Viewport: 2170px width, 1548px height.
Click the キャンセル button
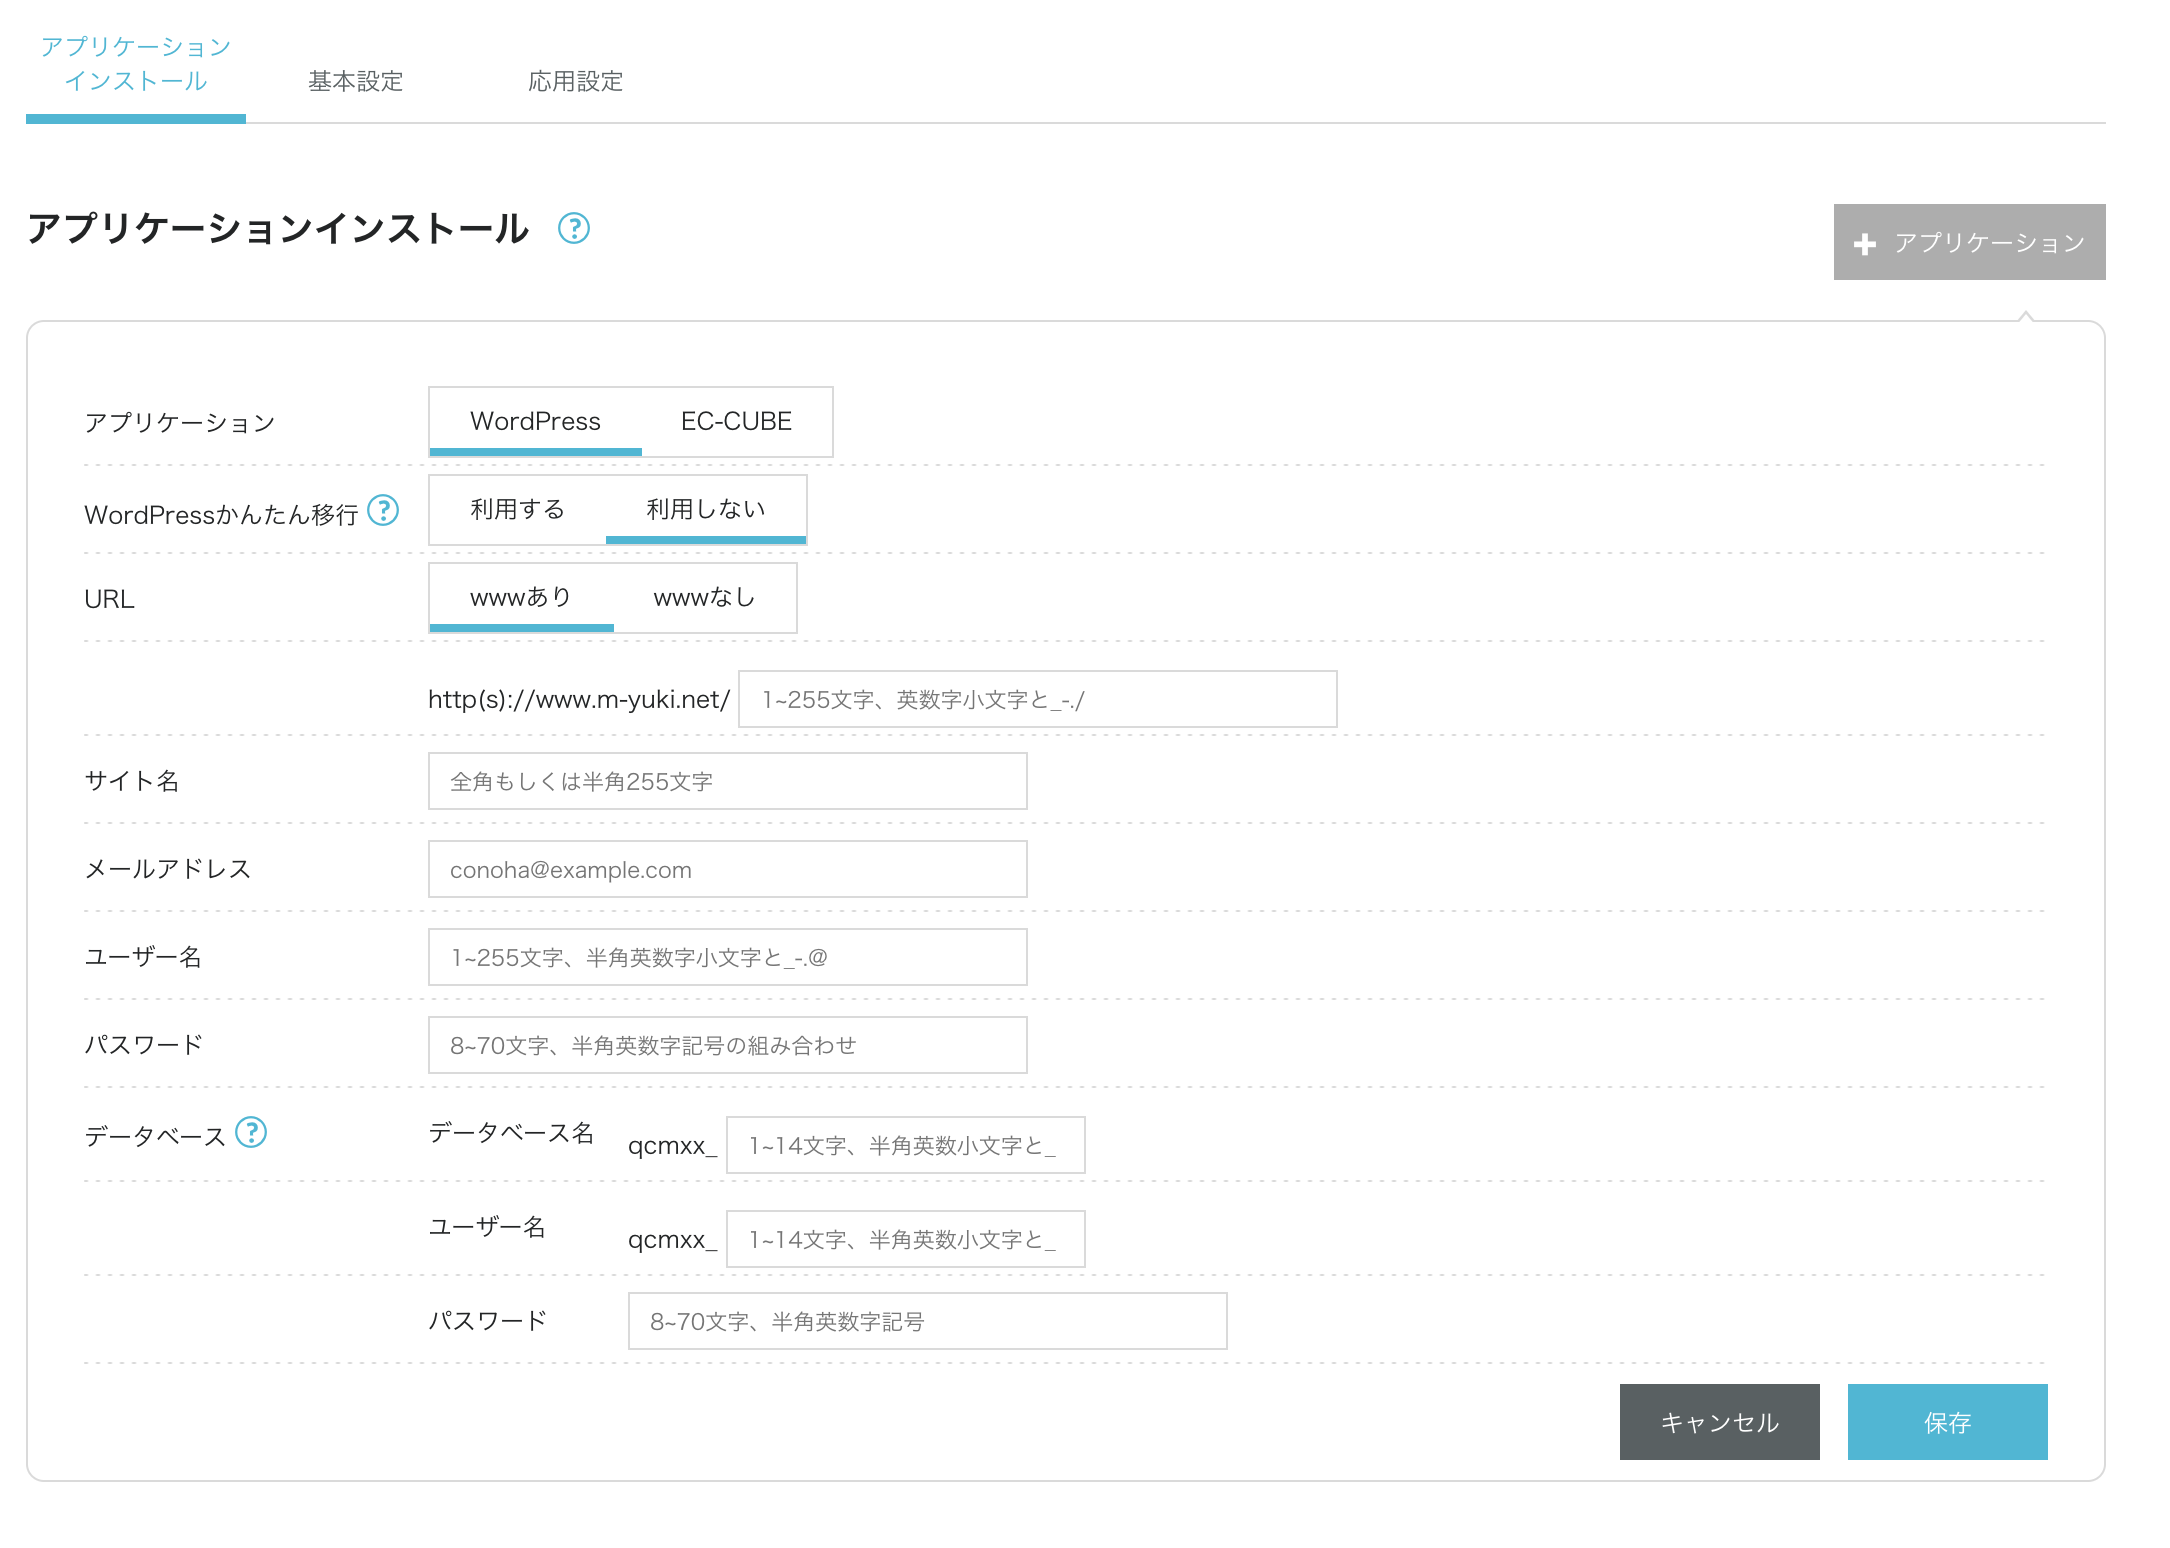pos(1719,1422)
